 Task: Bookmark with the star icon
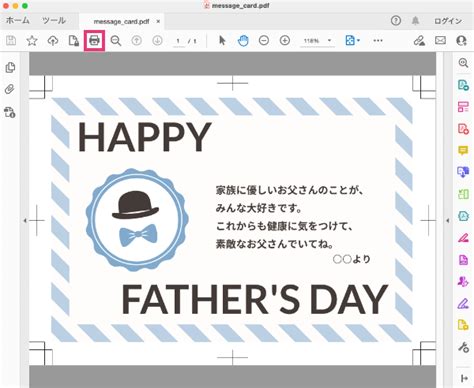(x=32, y=41)
